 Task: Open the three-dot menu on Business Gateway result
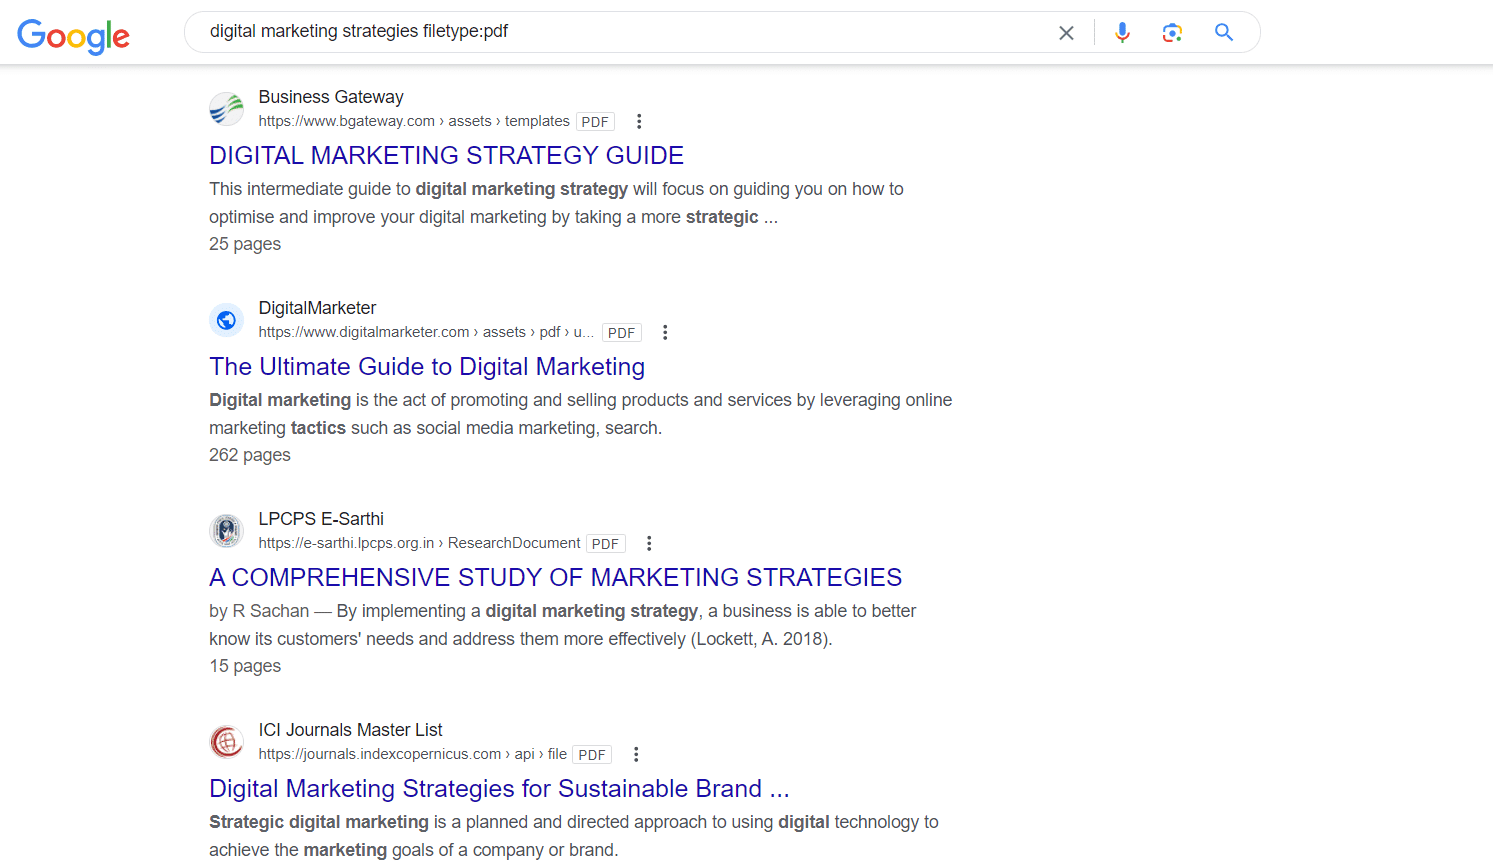tap(639, 120)
